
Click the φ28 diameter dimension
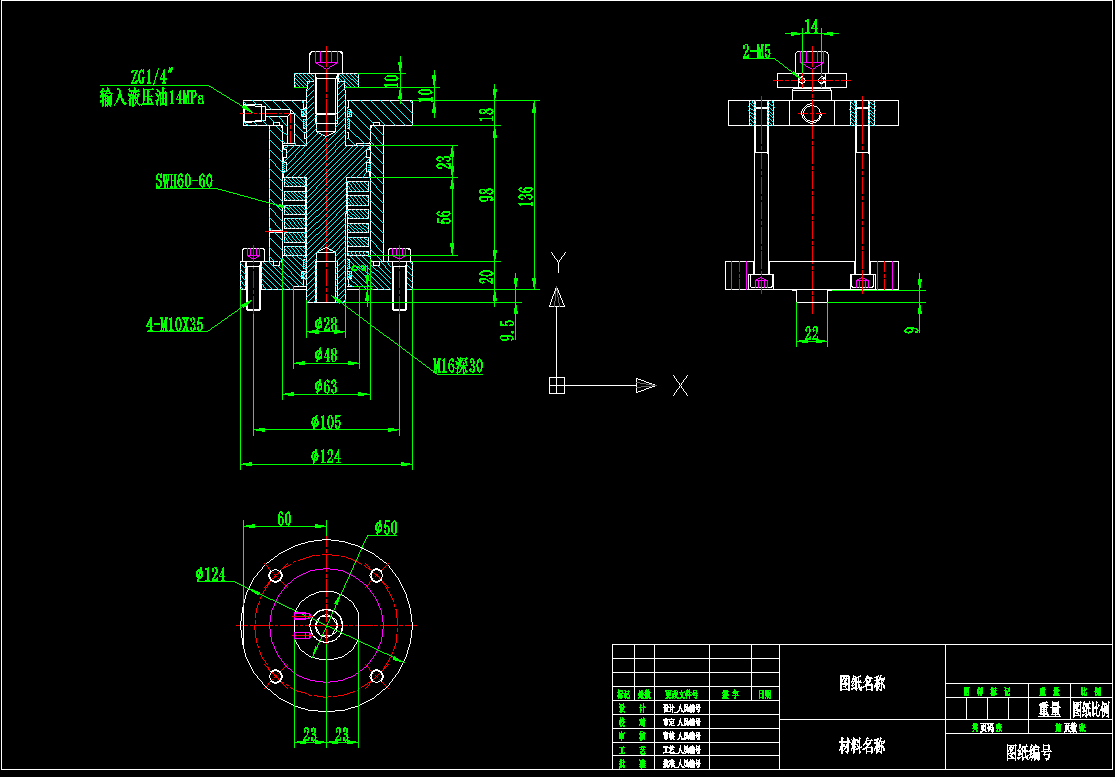click(326, 325)
